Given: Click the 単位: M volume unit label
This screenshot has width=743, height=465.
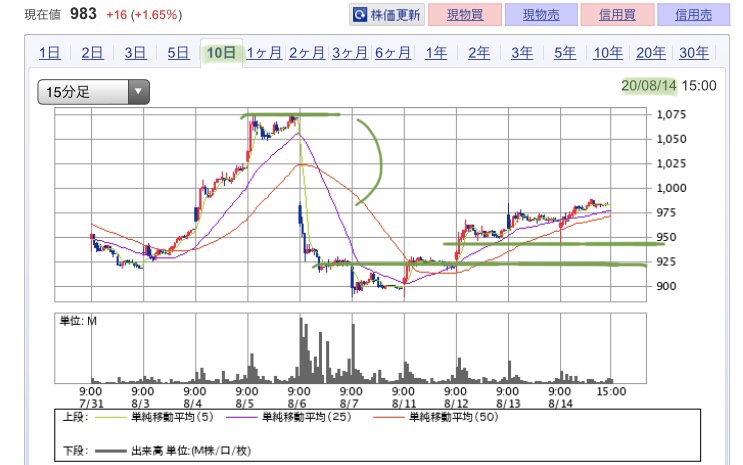Looking at the screenshot, I should pos(78,321).
